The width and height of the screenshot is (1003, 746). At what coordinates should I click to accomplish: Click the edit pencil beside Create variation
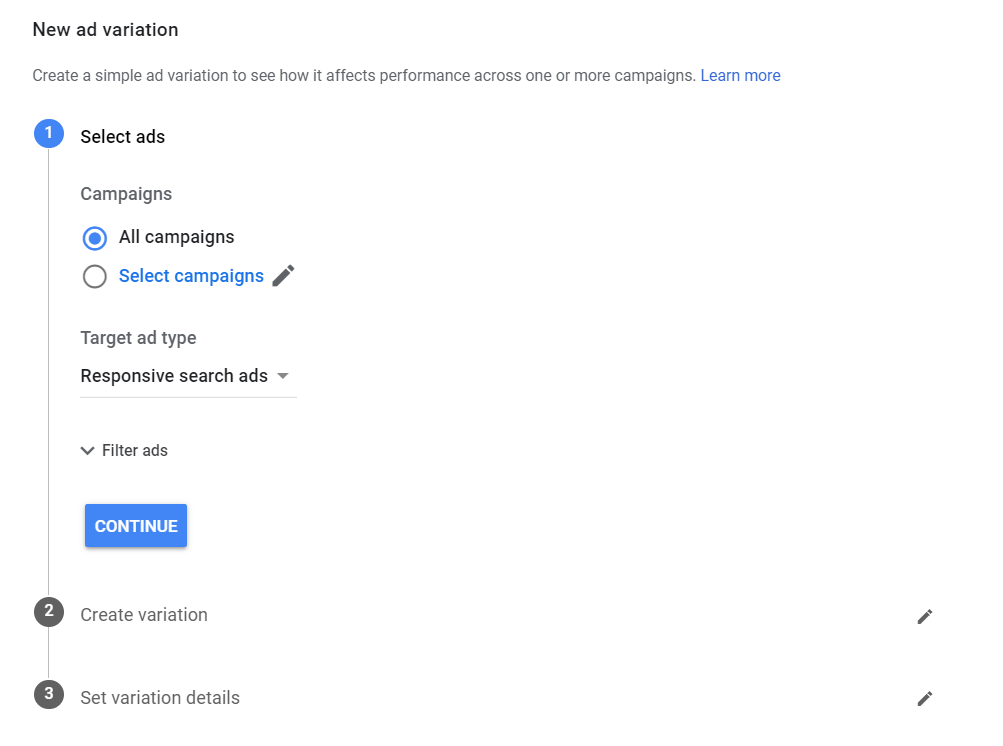925,616
